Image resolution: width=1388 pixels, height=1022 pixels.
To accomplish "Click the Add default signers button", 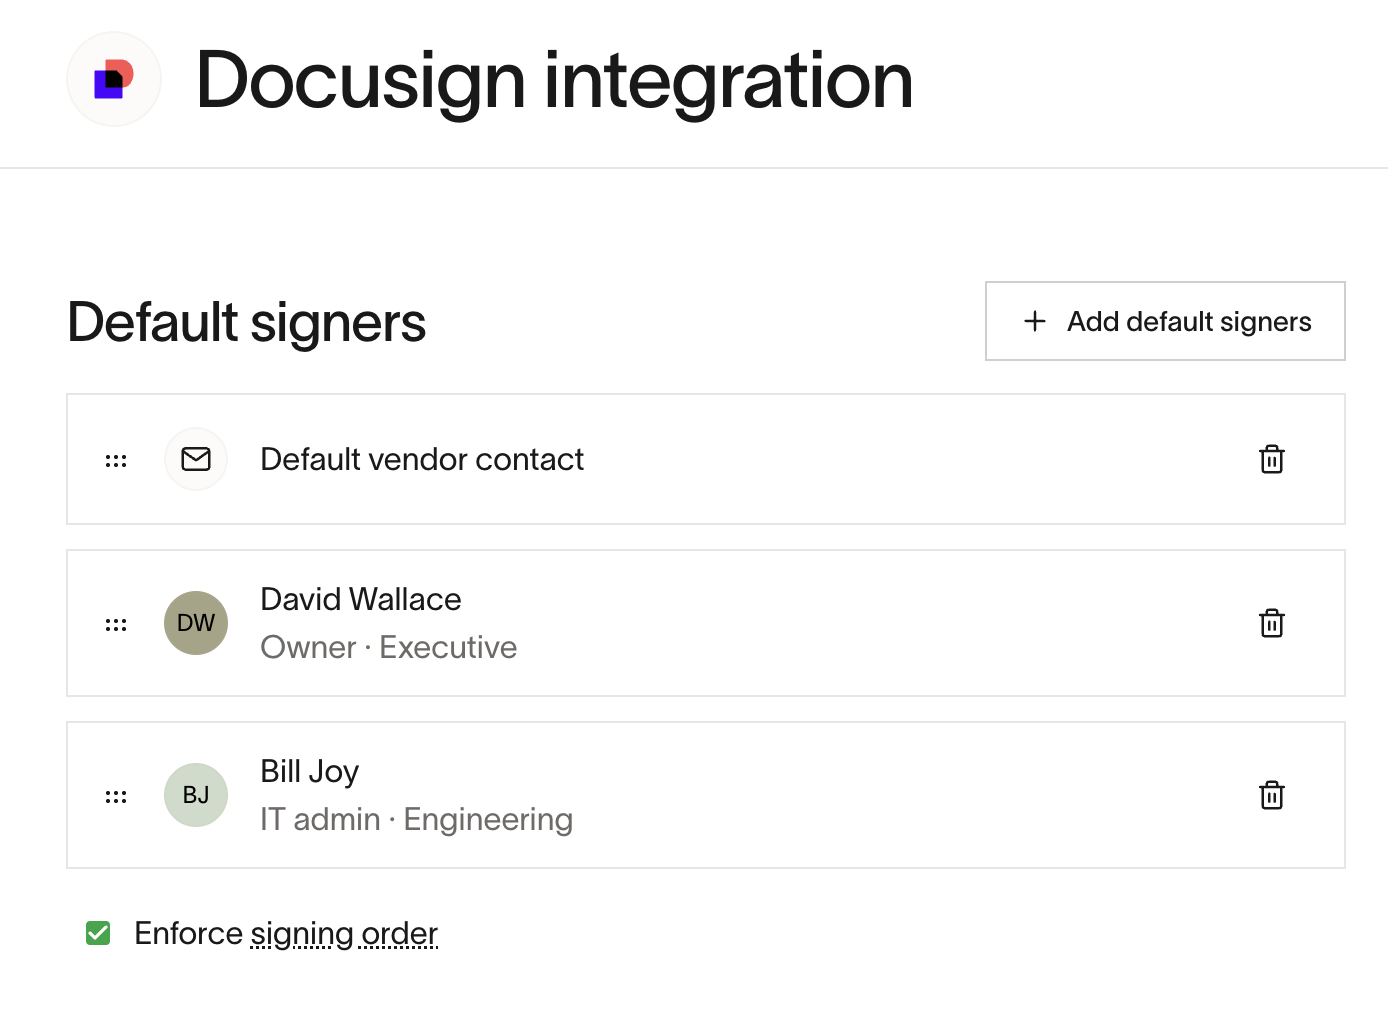I will 1165,321.
